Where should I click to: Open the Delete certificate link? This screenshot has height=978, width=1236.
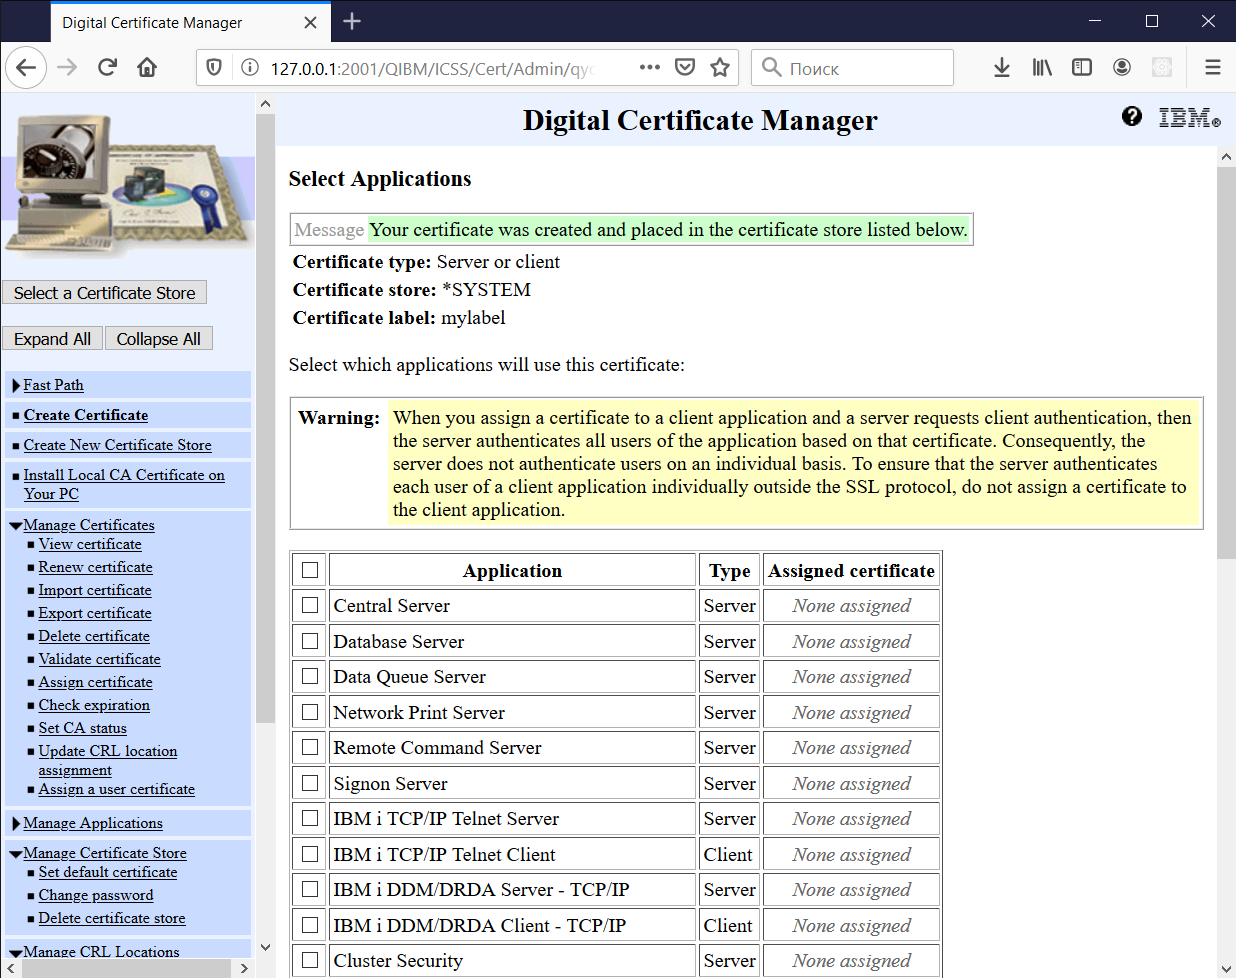[94, 636]
